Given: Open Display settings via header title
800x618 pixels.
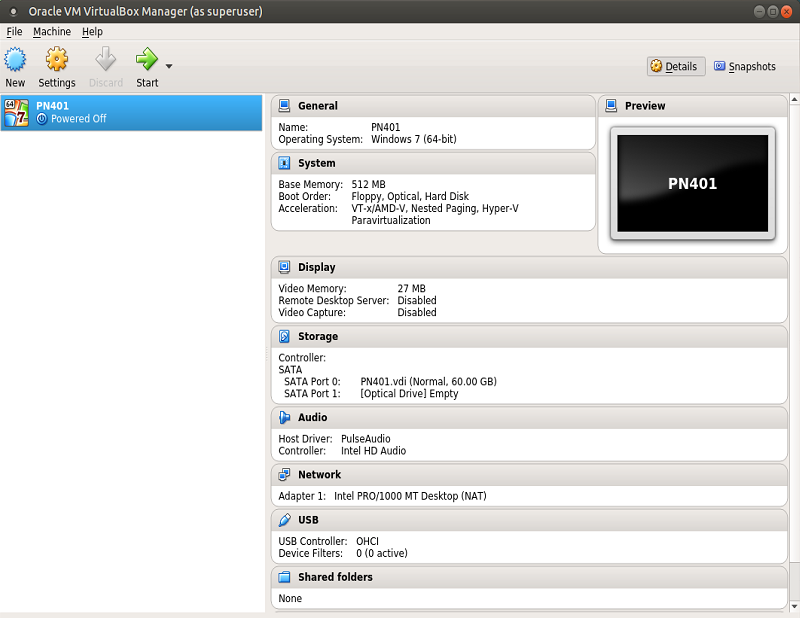Looking at the screenshot, I should click(x=317, y=267).
